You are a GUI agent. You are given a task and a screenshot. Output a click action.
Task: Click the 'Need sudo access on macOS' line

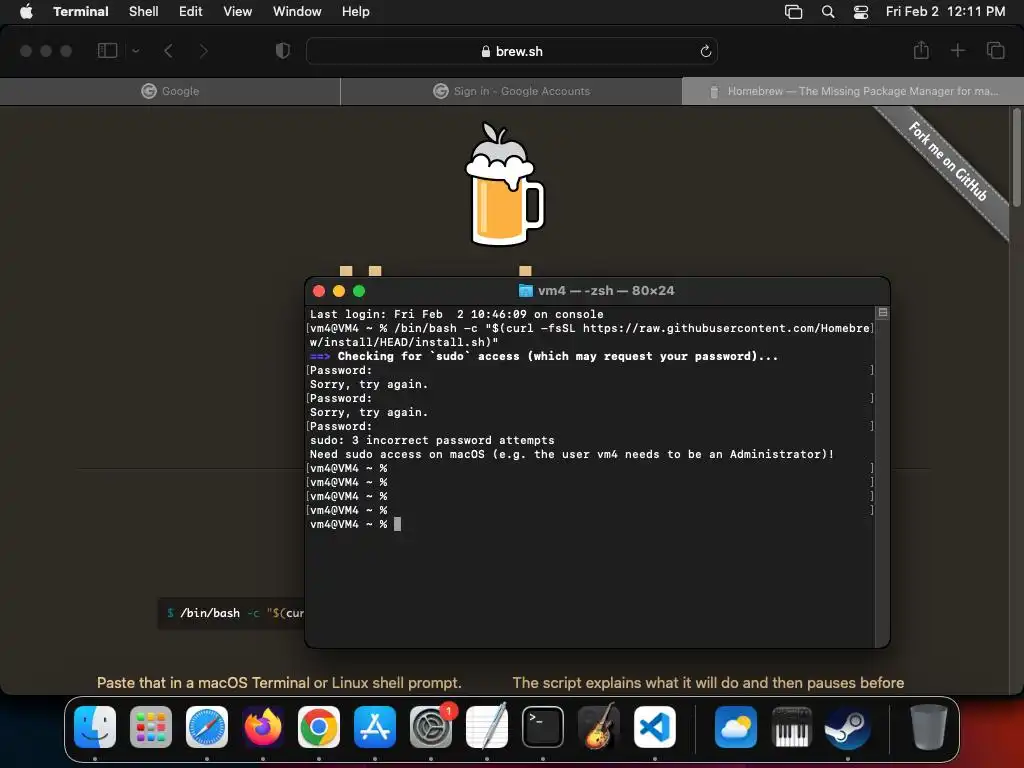coord(571,454)
